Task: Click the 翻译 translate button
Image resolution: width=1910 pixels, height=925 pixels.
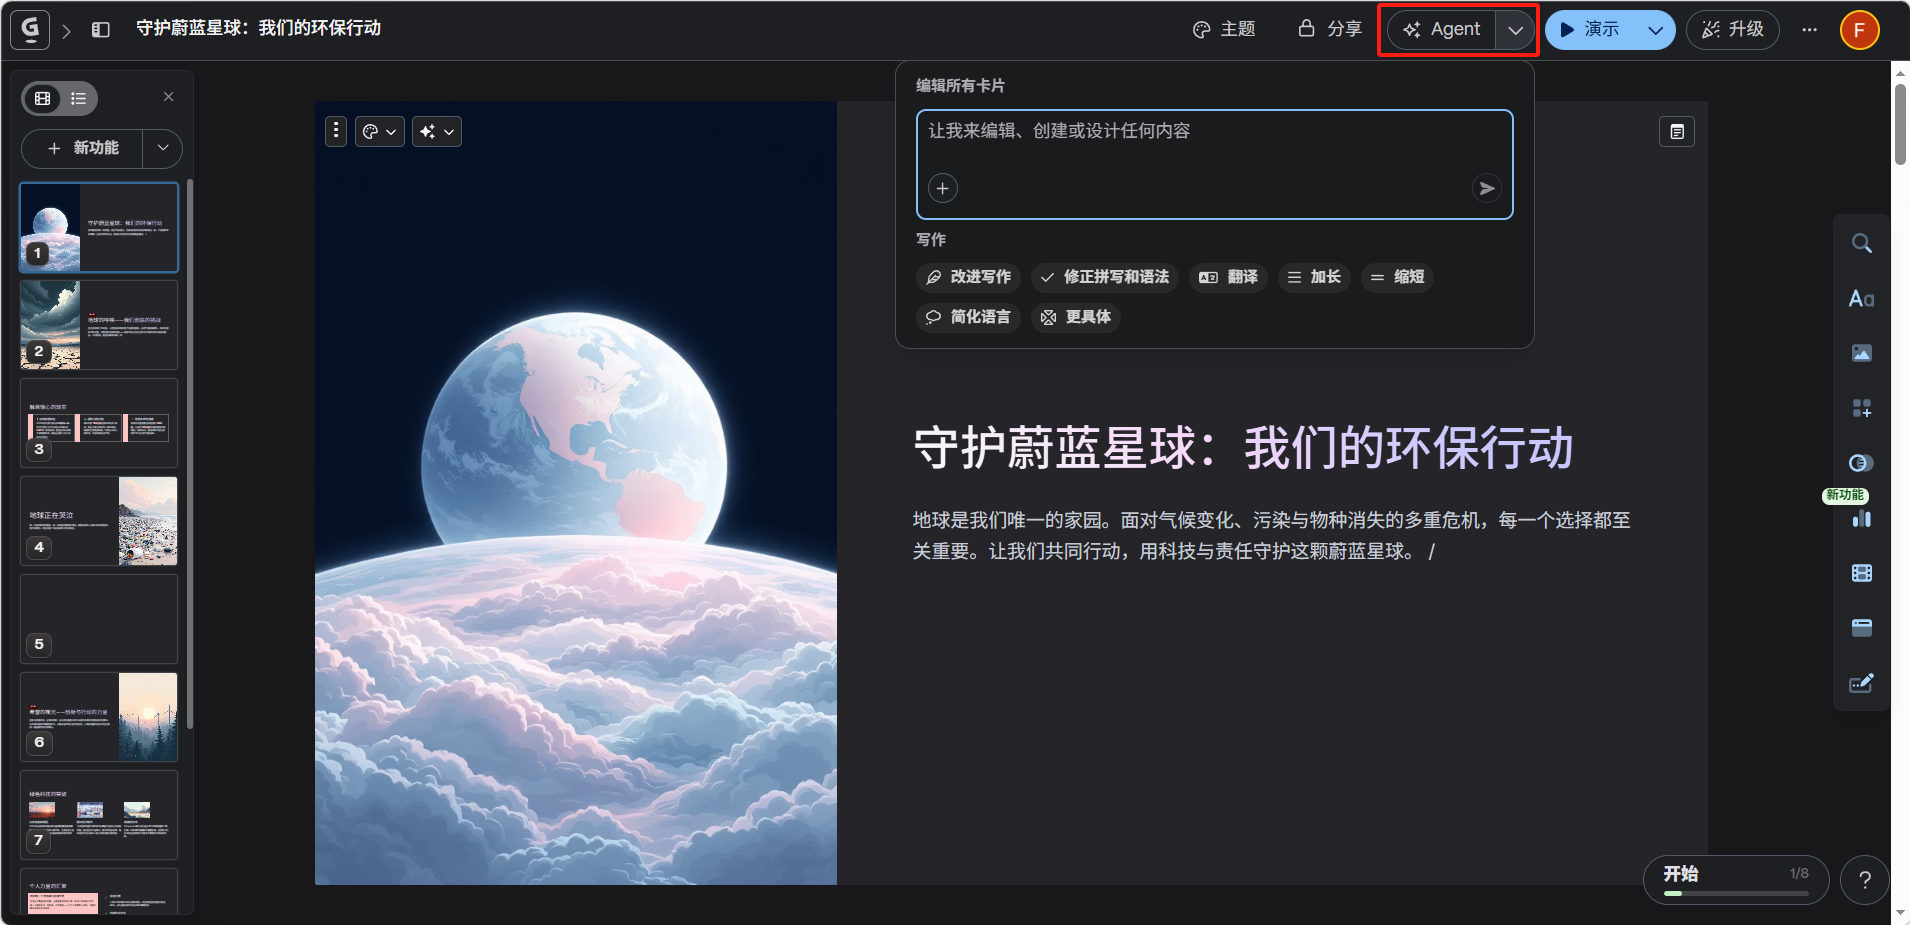Action: (1229, 277)
